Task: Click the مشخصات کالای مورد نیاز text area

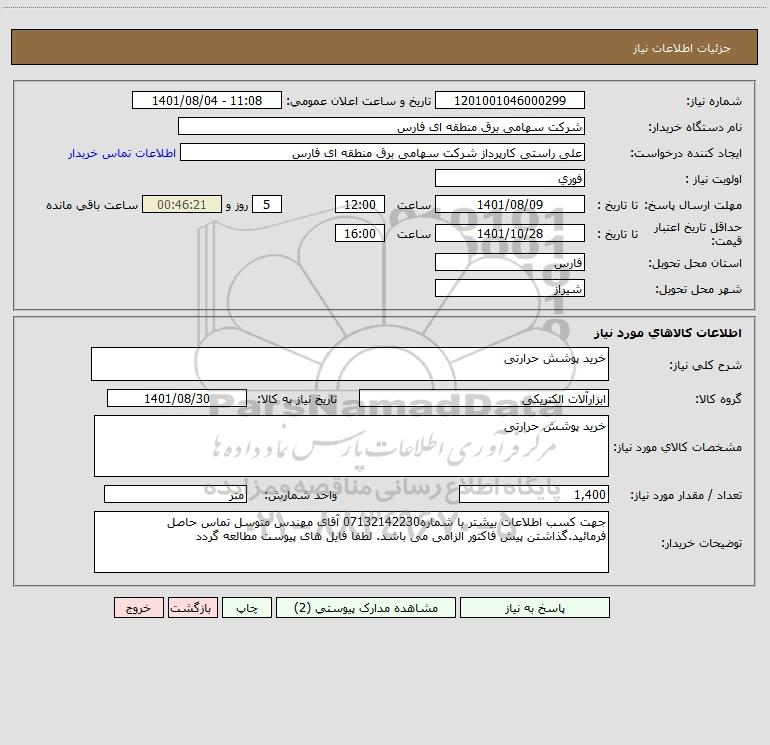Action: tap(351, 446)
